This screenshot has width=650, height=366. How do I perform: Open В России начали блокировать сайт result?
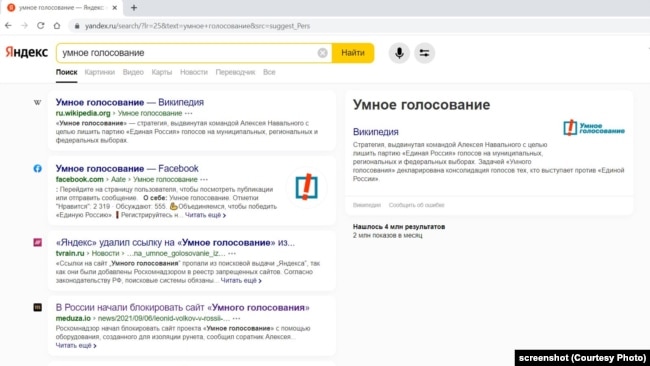[182, 308]
